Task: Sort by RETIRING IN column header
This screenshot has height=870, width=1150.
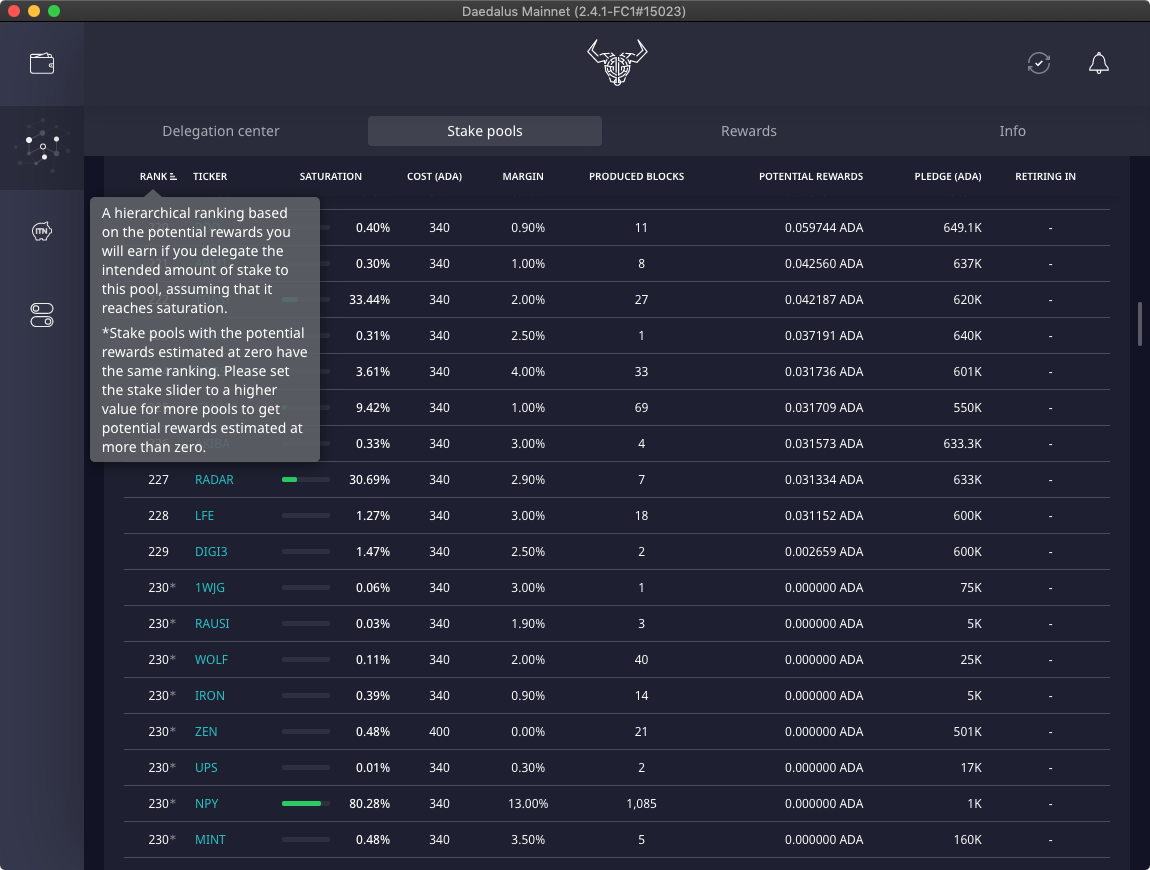Action: 1045,177
